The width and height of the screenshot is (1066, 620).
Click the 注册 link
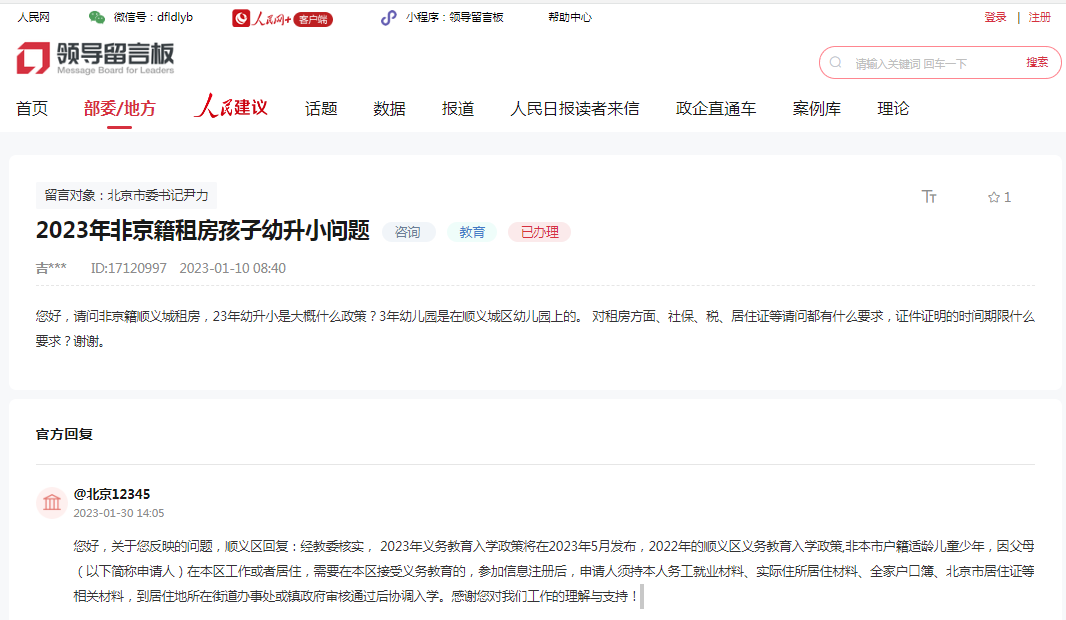(1039, 17)
